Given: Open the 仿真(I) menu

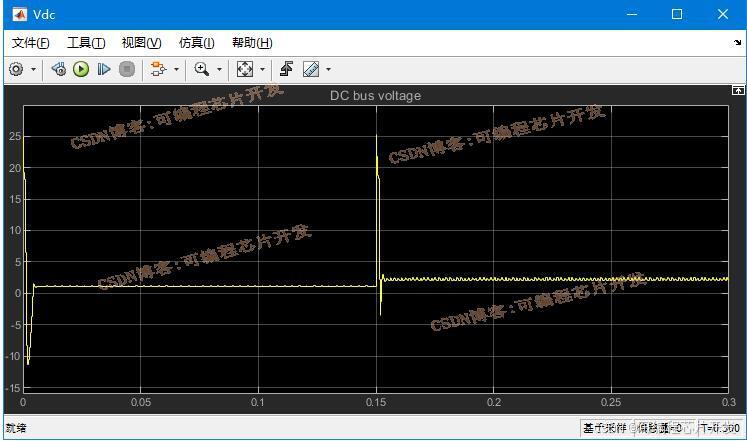Looking at the screenshot, I should (196, 43).
